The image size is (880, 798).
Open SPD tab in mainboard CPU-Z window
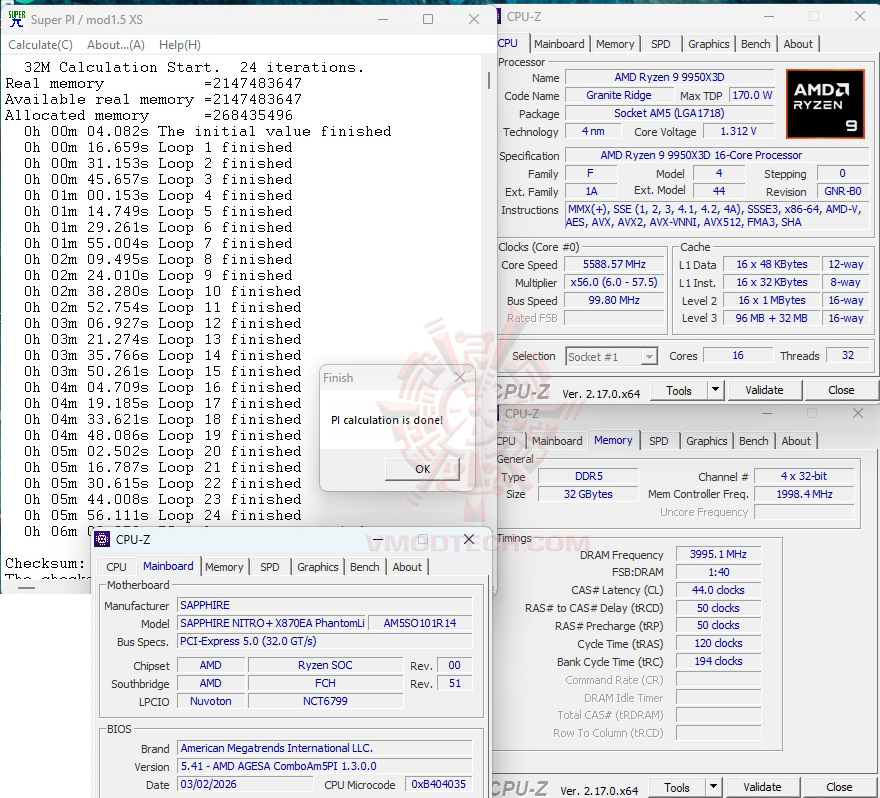pos(269,567)
